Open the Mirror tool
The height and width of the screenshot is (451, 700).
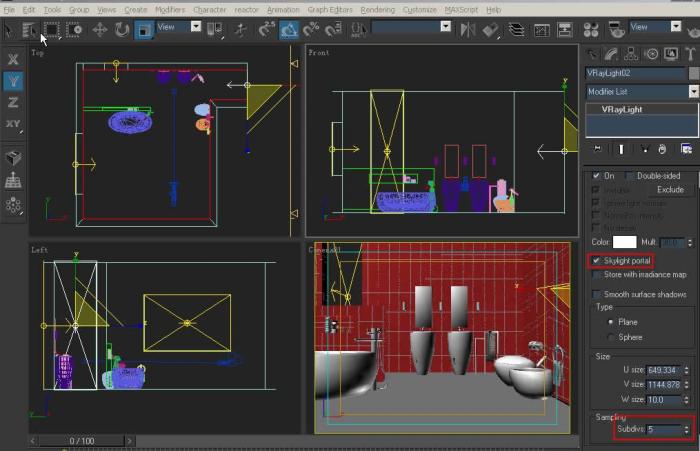pyautogui.click(x=467, y=30)
